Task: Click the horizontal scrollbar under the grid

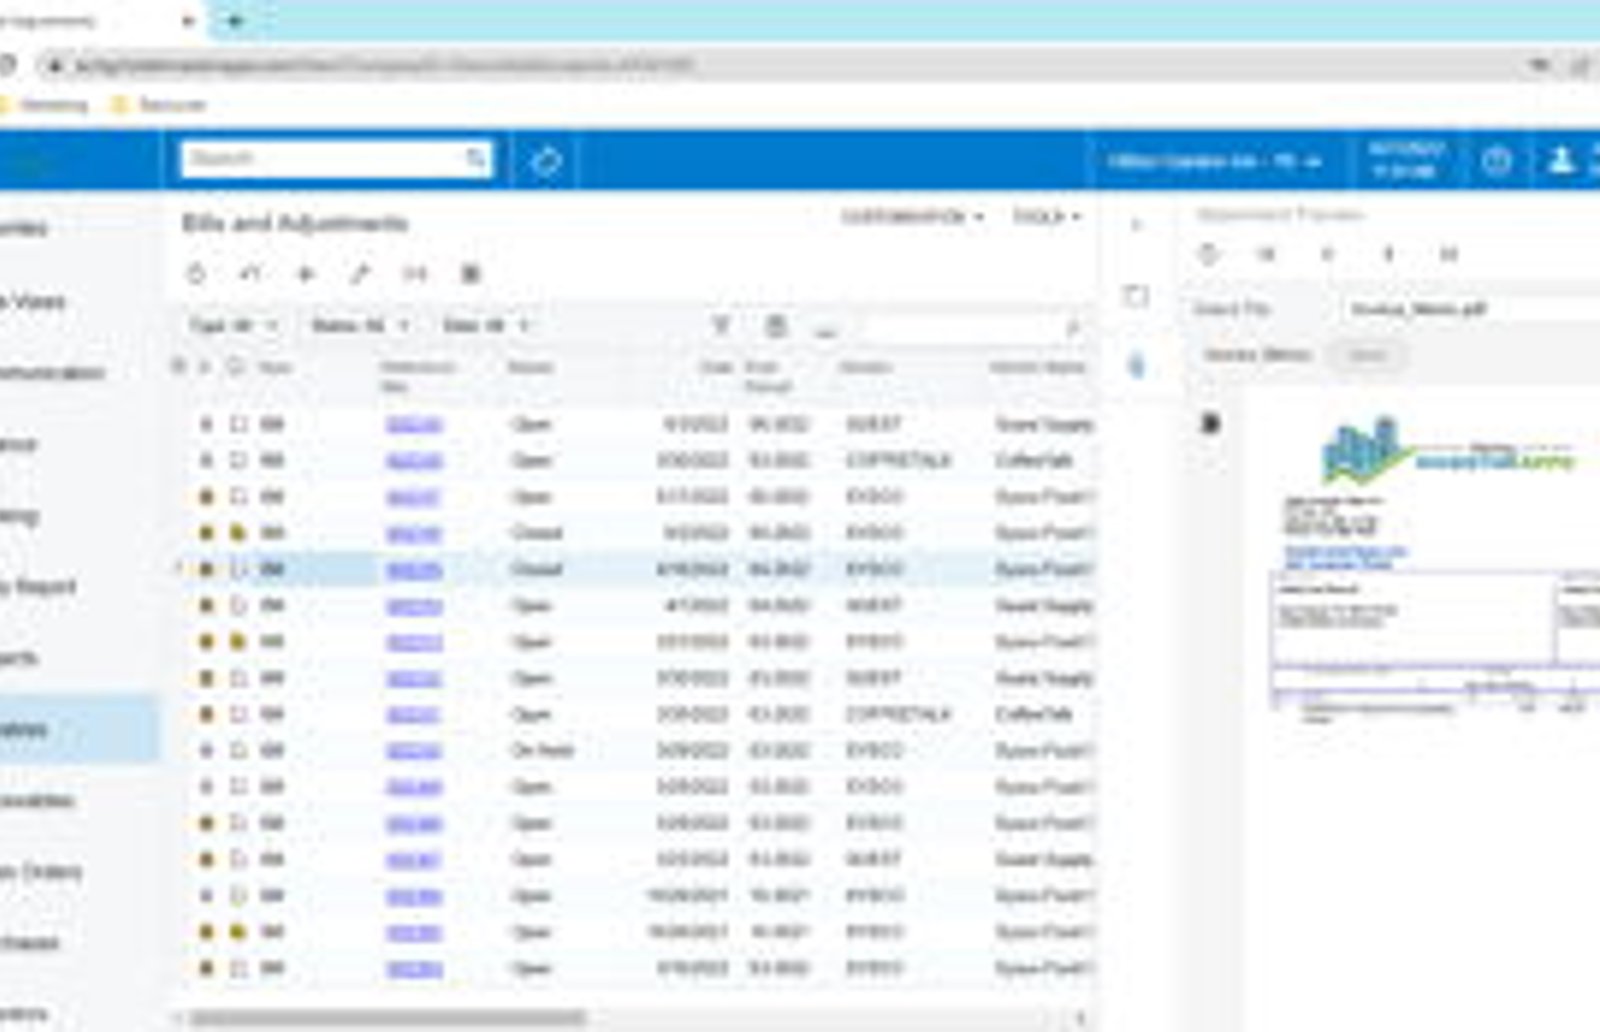Action: (x=388, y=1018)
